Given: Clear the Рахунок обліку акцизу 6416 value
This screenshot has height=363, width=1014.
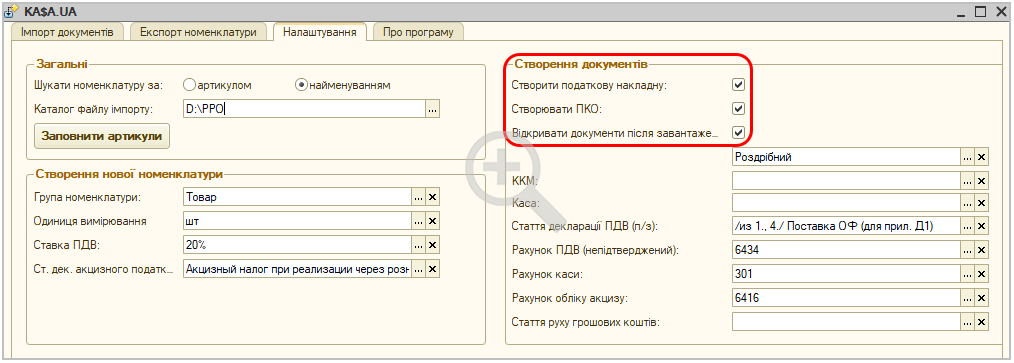Looking at the screenshot, I should point(982,298).
